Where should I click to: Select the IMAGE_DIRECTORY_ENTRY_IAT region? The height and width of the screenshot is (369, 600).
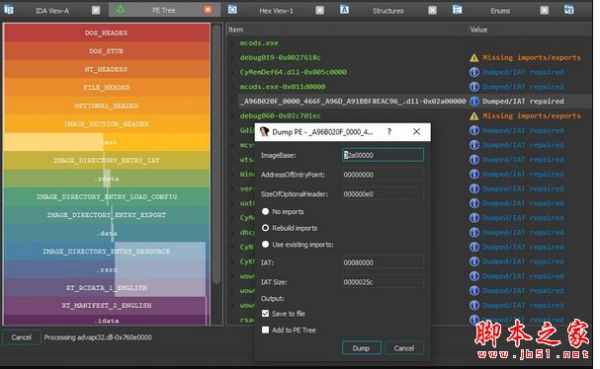(106, 160)
